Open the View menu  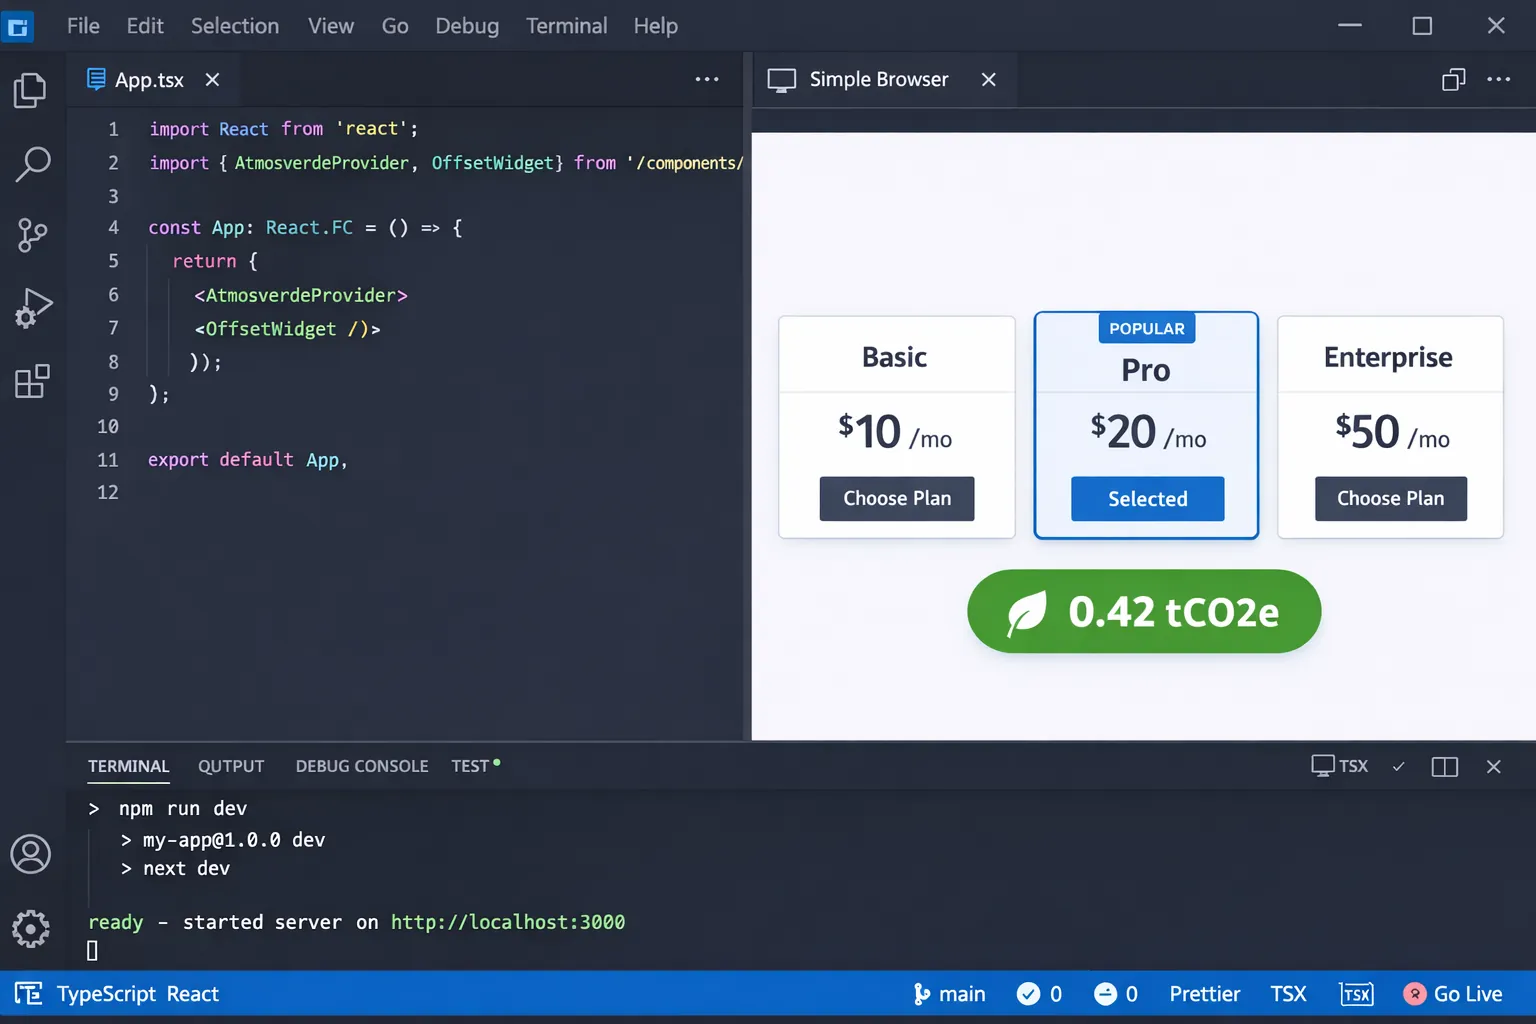coord(331,26)
